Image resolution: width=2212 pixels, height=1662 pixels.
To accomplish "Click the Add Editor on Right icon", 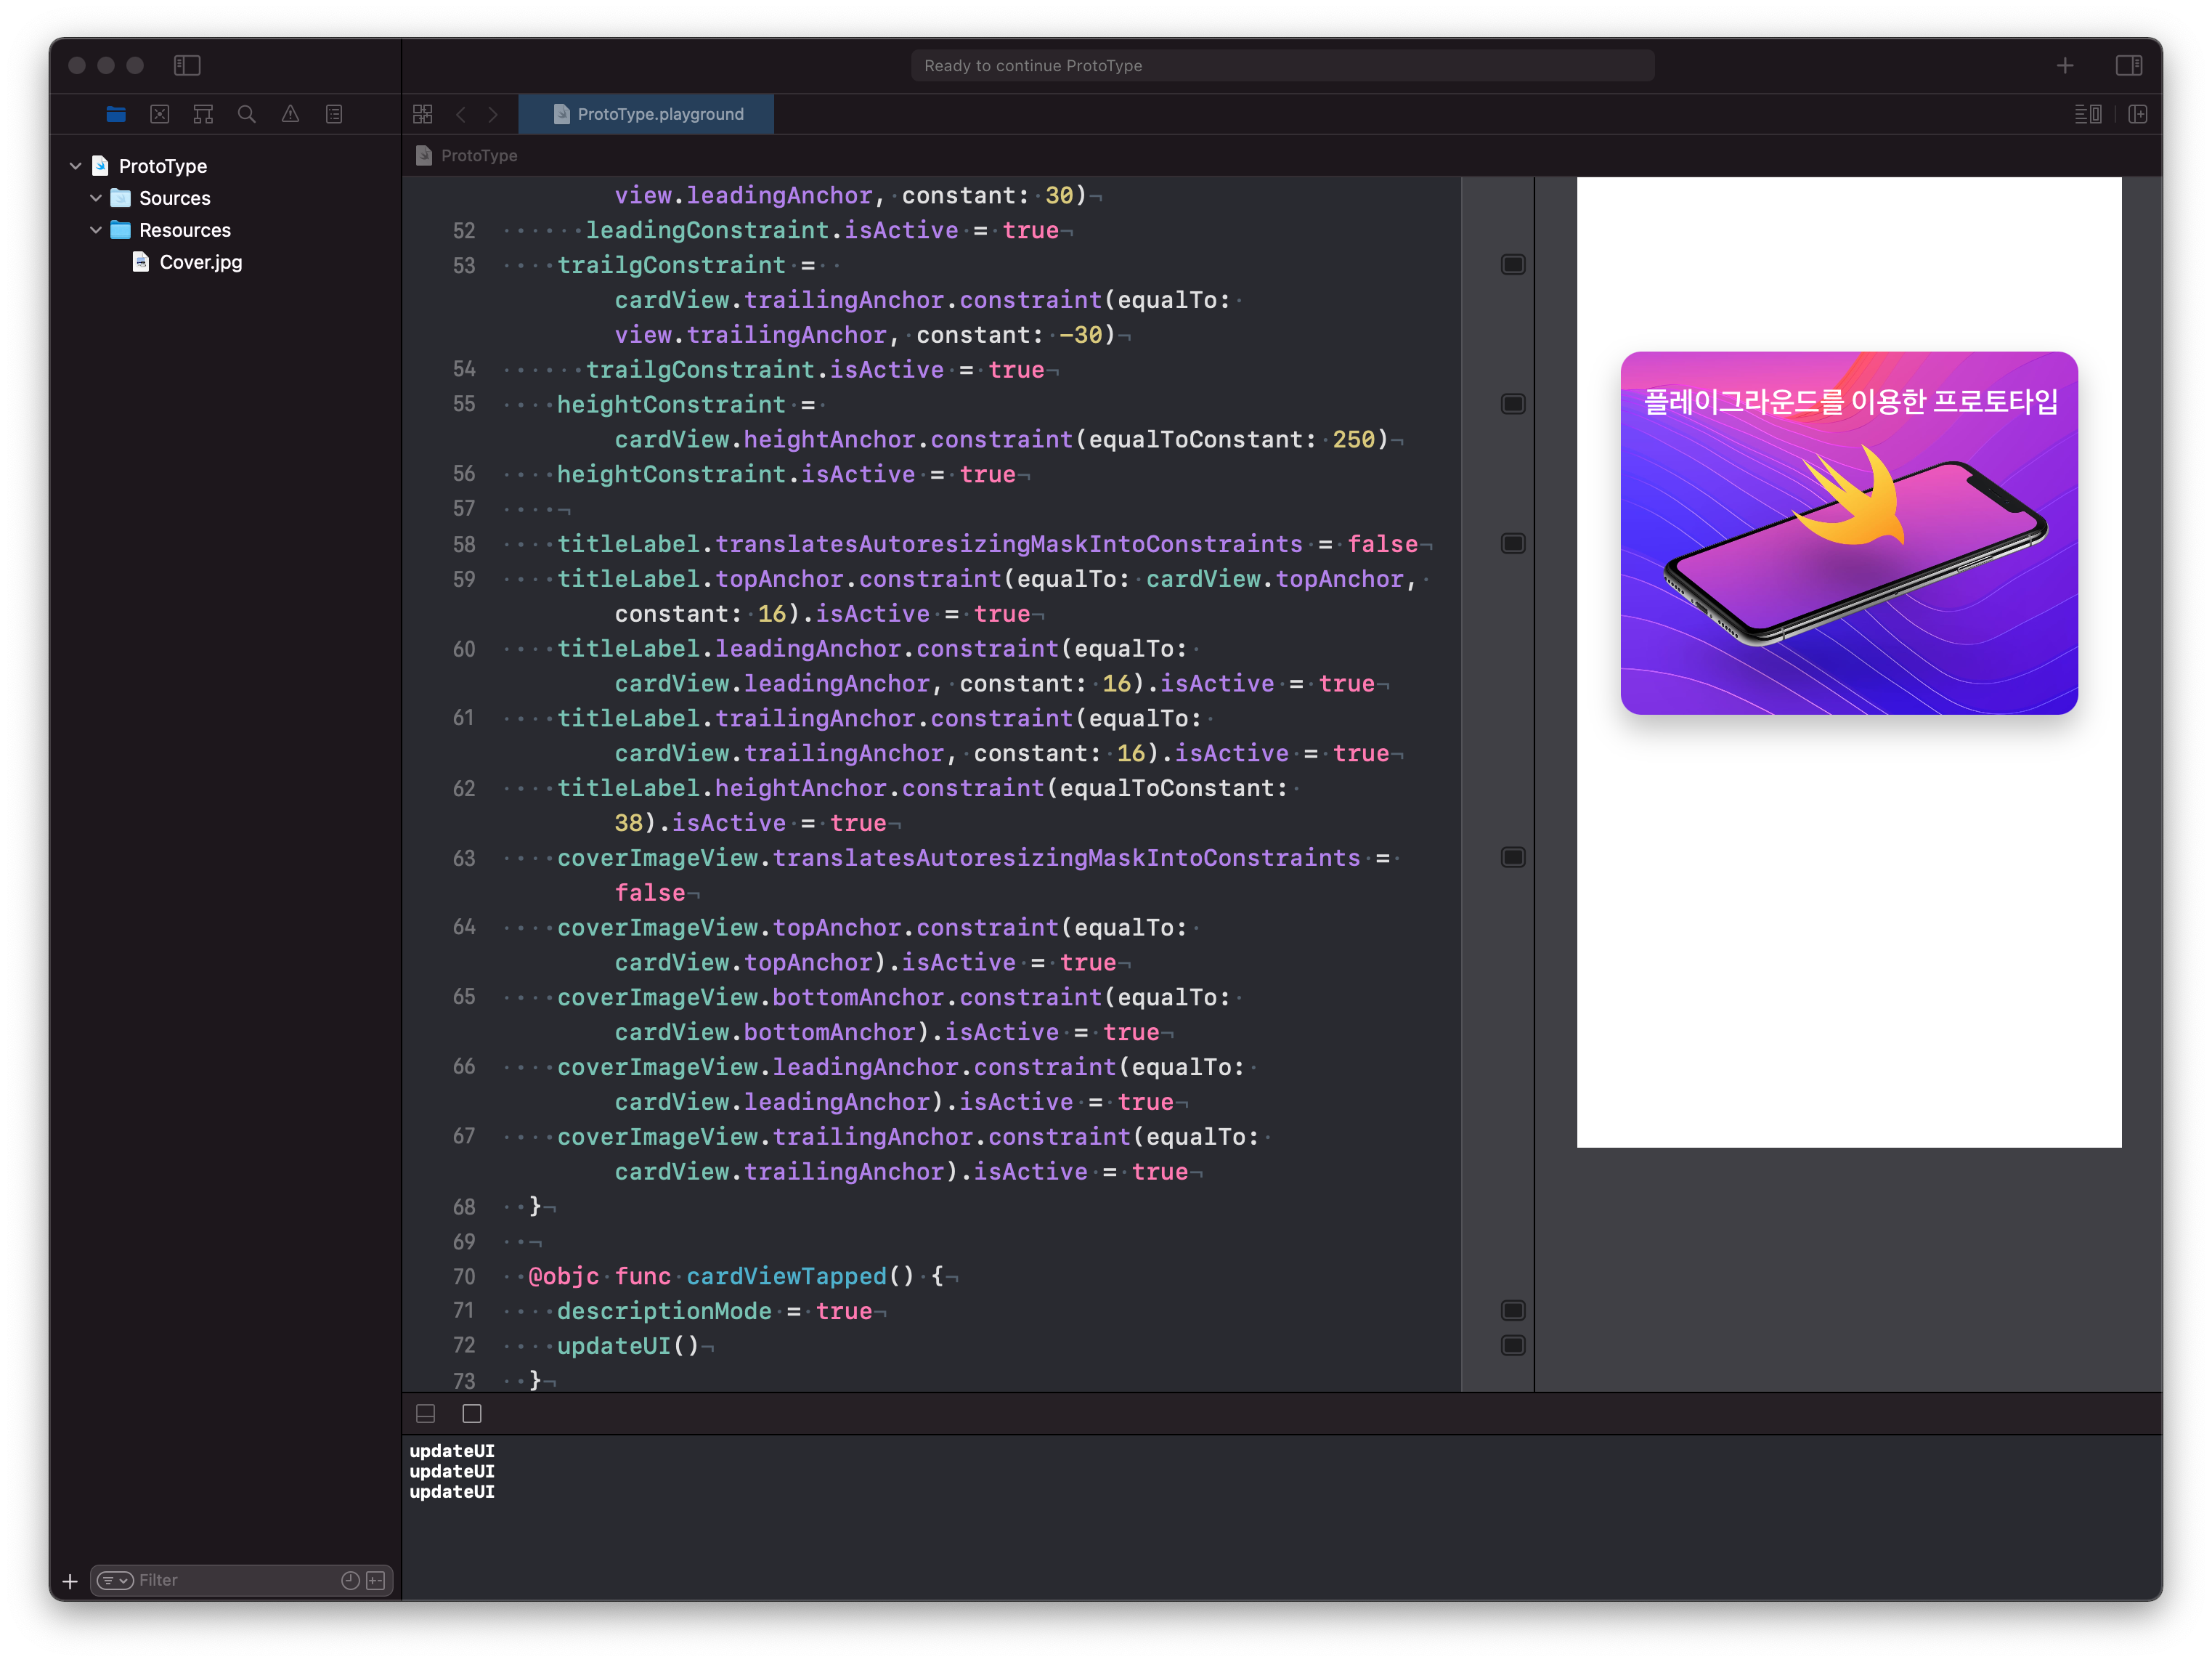I will (2138, 114).
